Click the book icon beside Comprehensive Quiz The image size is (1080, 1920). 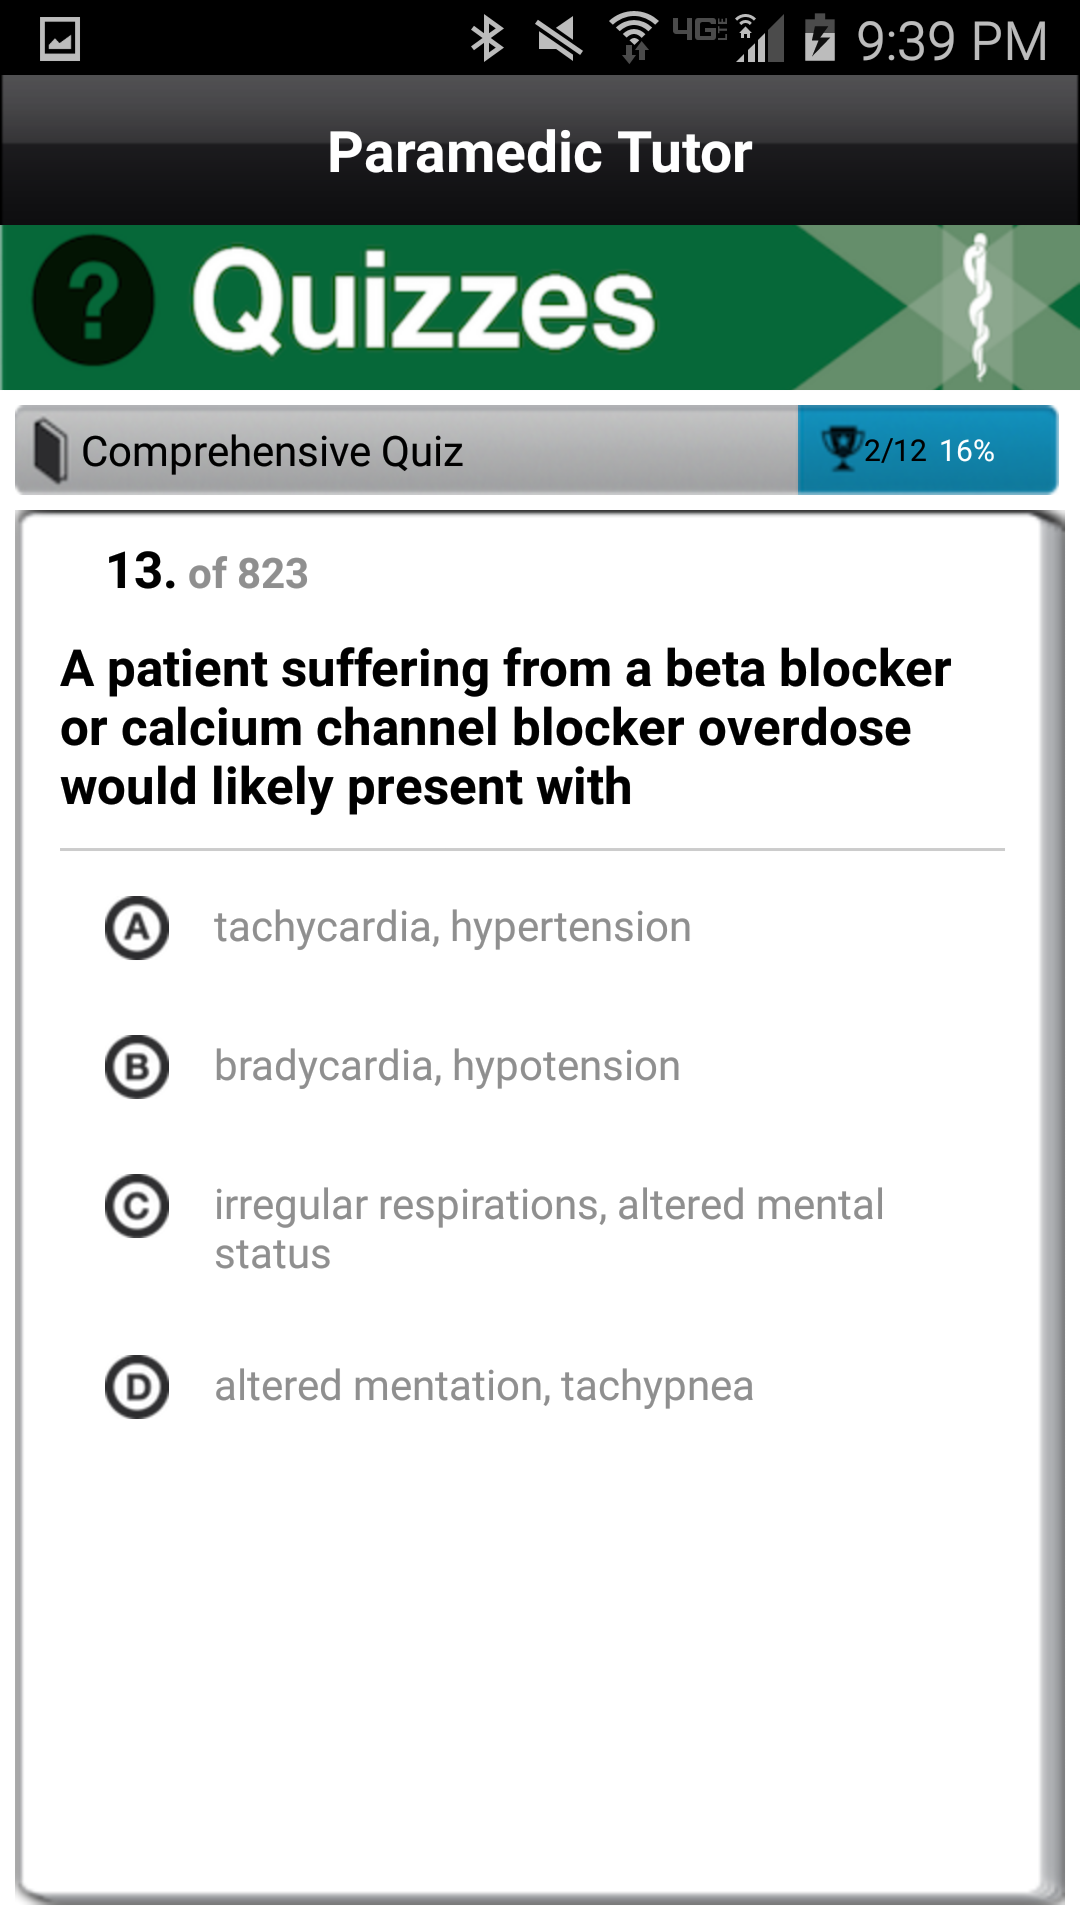(52, 450)
